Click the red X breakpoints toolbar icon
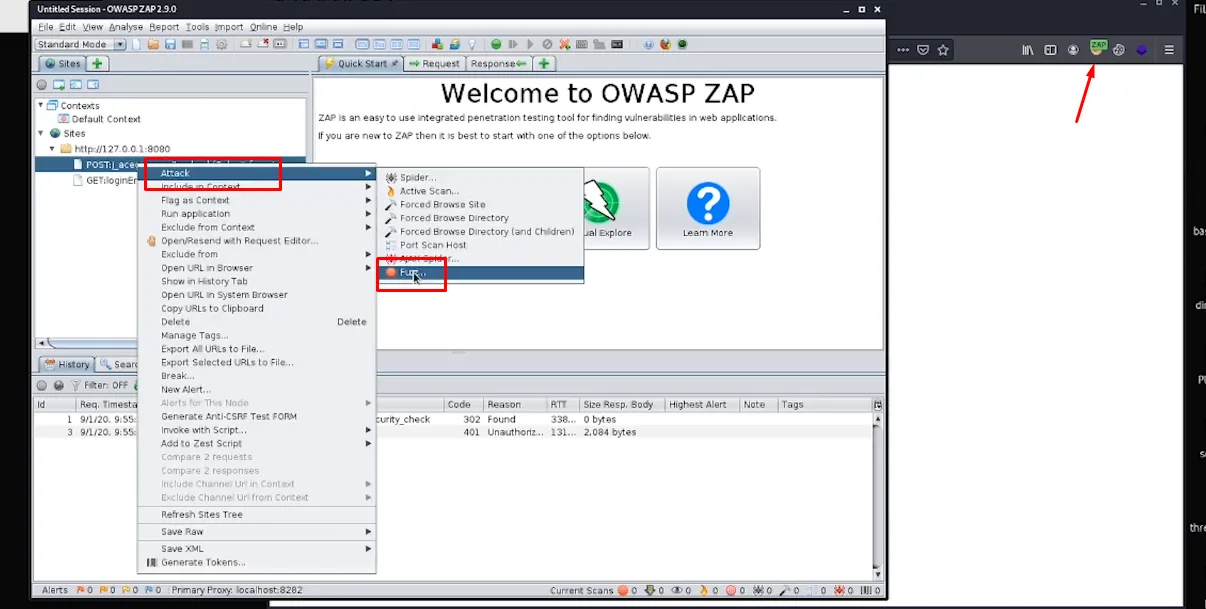 (564, 44)
